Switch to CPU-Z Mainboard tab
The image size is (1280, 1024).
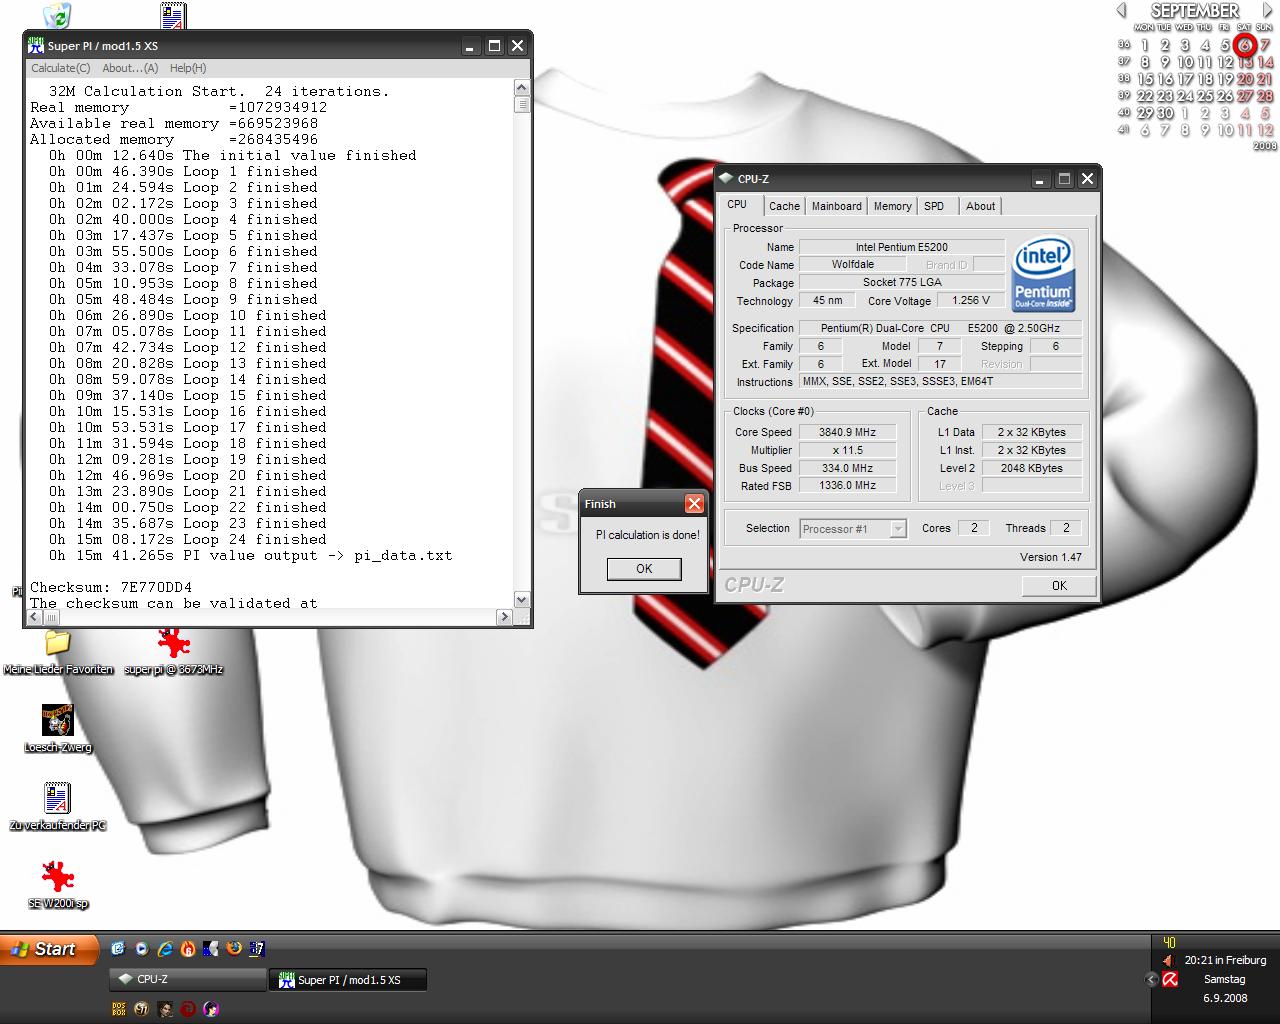tap(836, 206)
